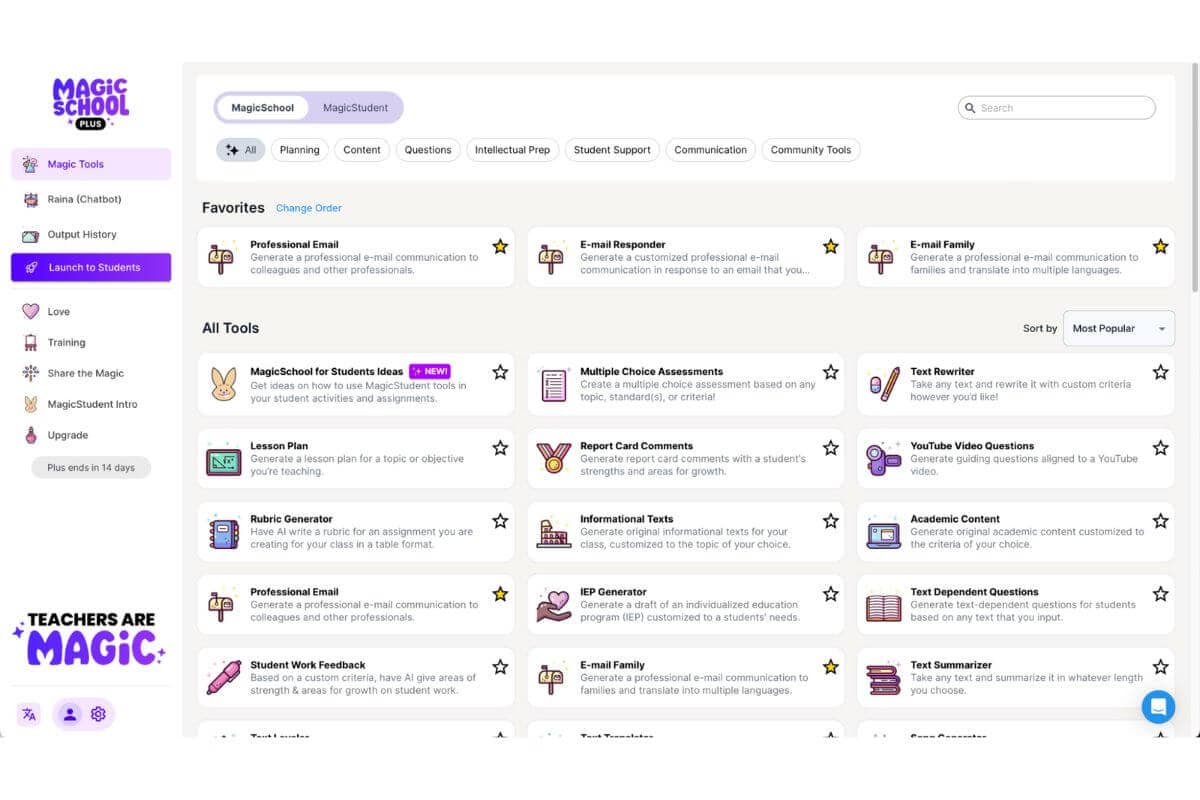Switch to the MagicStudent tab
Viewport: 1200px width, 800px height.
click(355, 108)
